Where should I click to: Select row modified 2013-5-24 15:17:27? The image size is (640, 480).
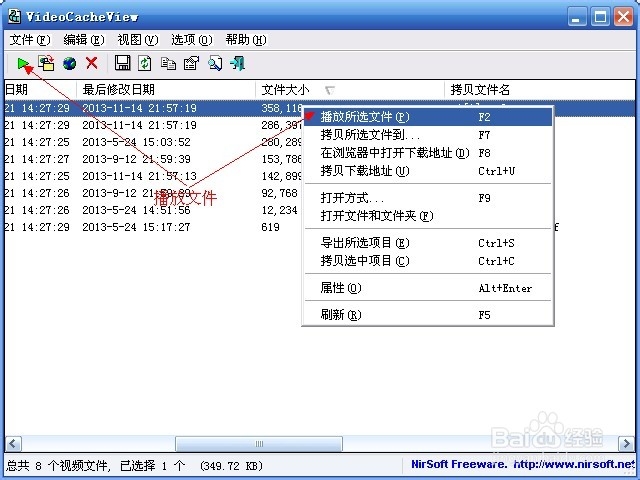coord(153,227)
